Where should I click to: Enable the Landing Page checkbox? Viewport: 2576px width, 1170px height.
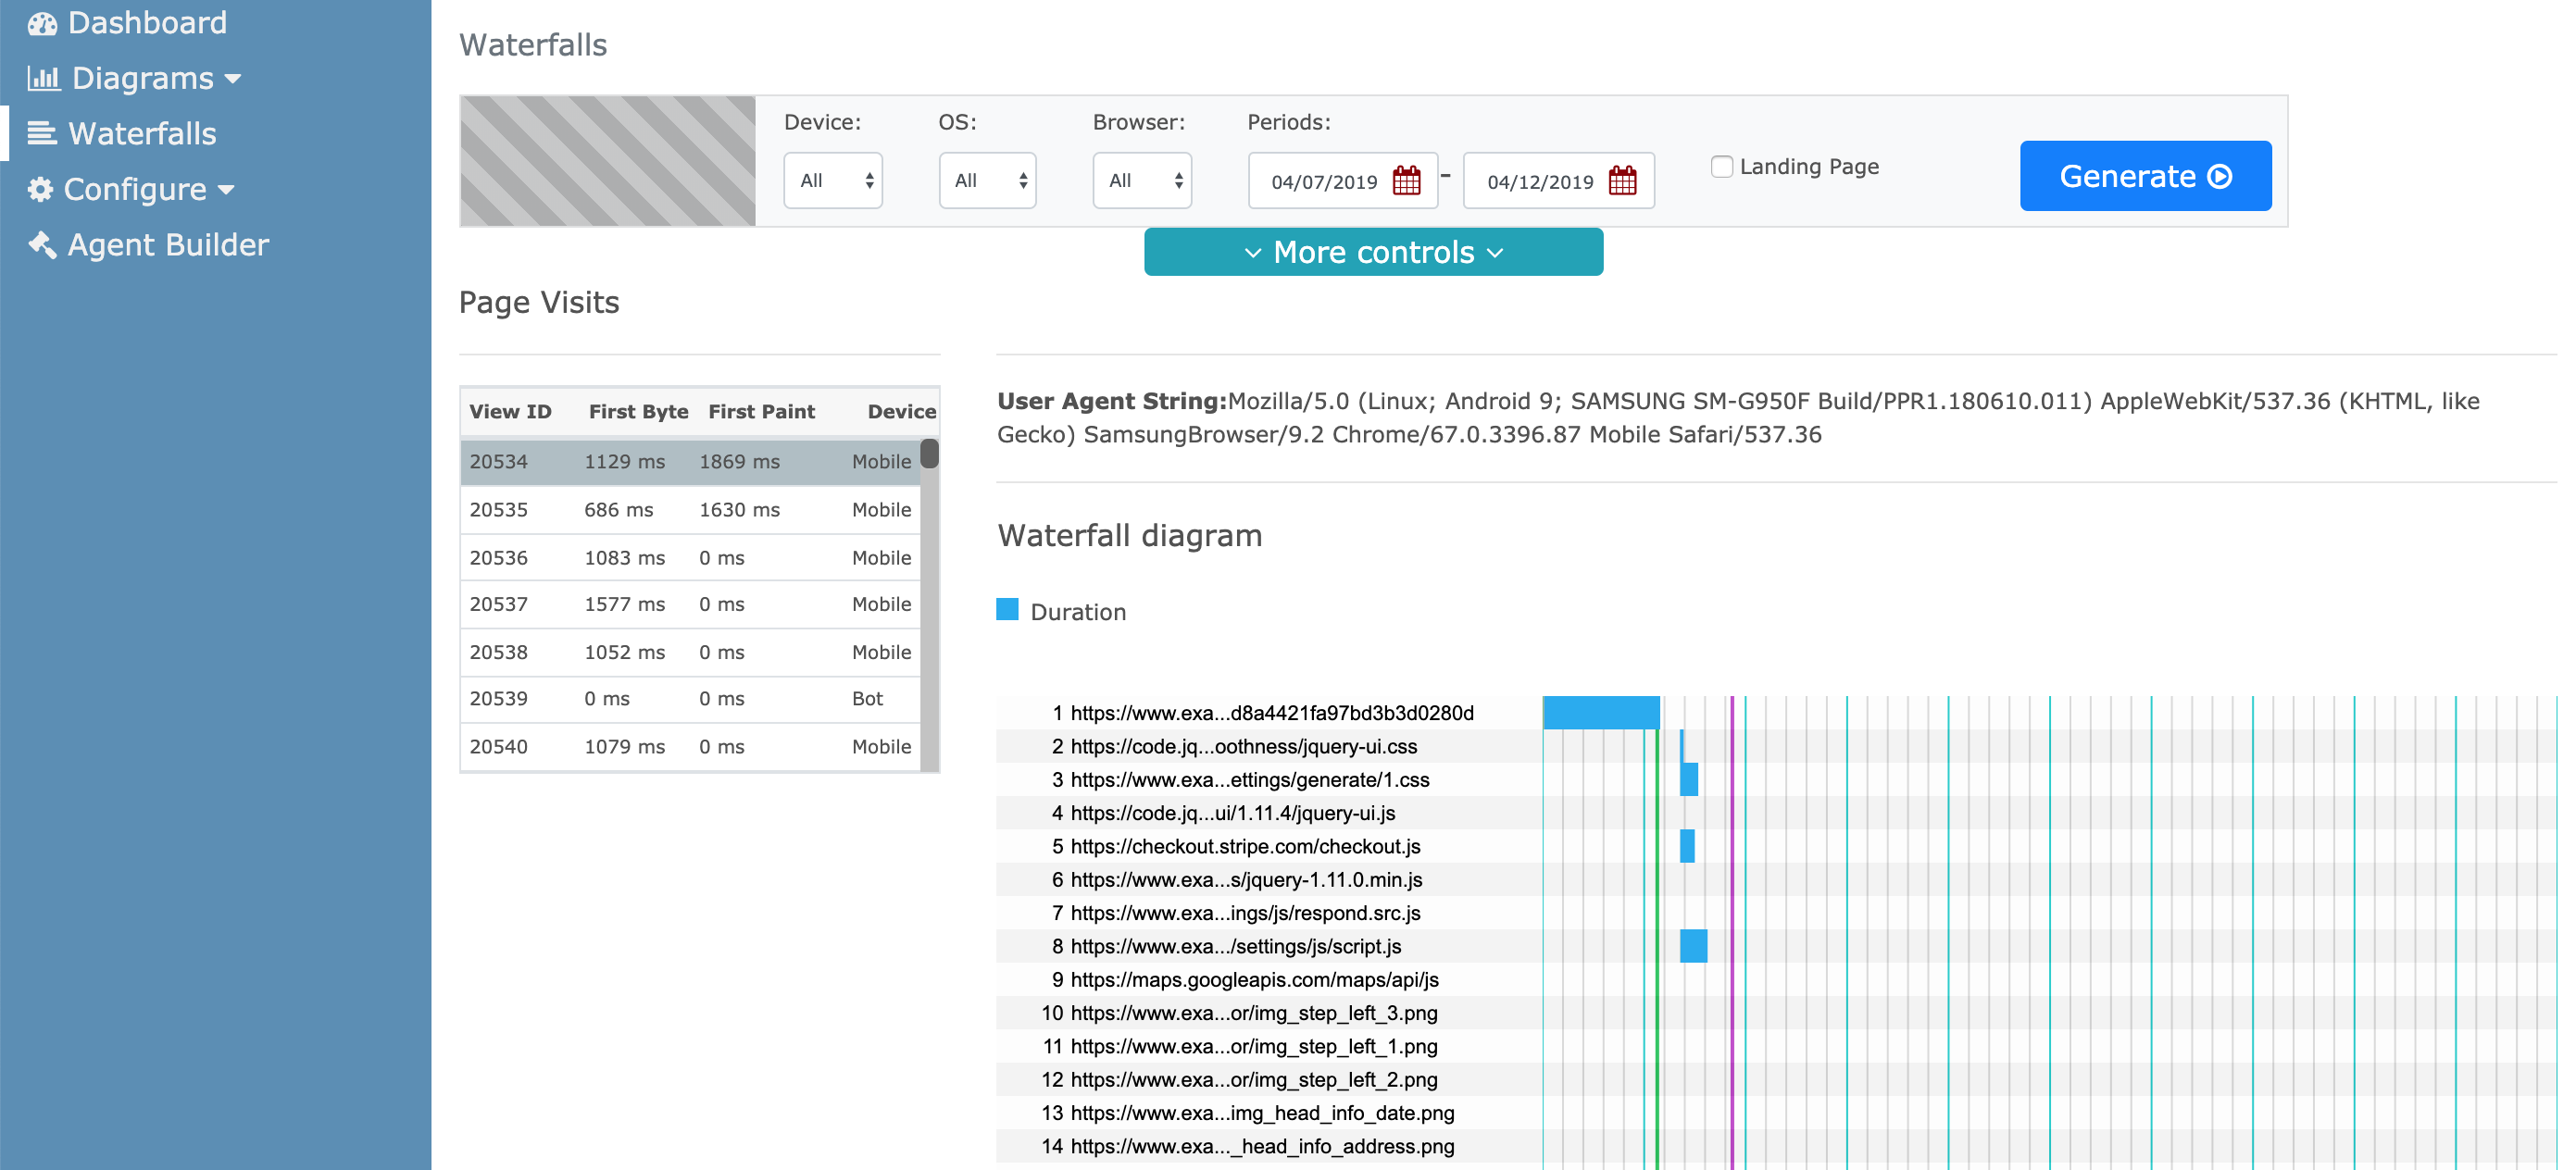[1722, 166]
